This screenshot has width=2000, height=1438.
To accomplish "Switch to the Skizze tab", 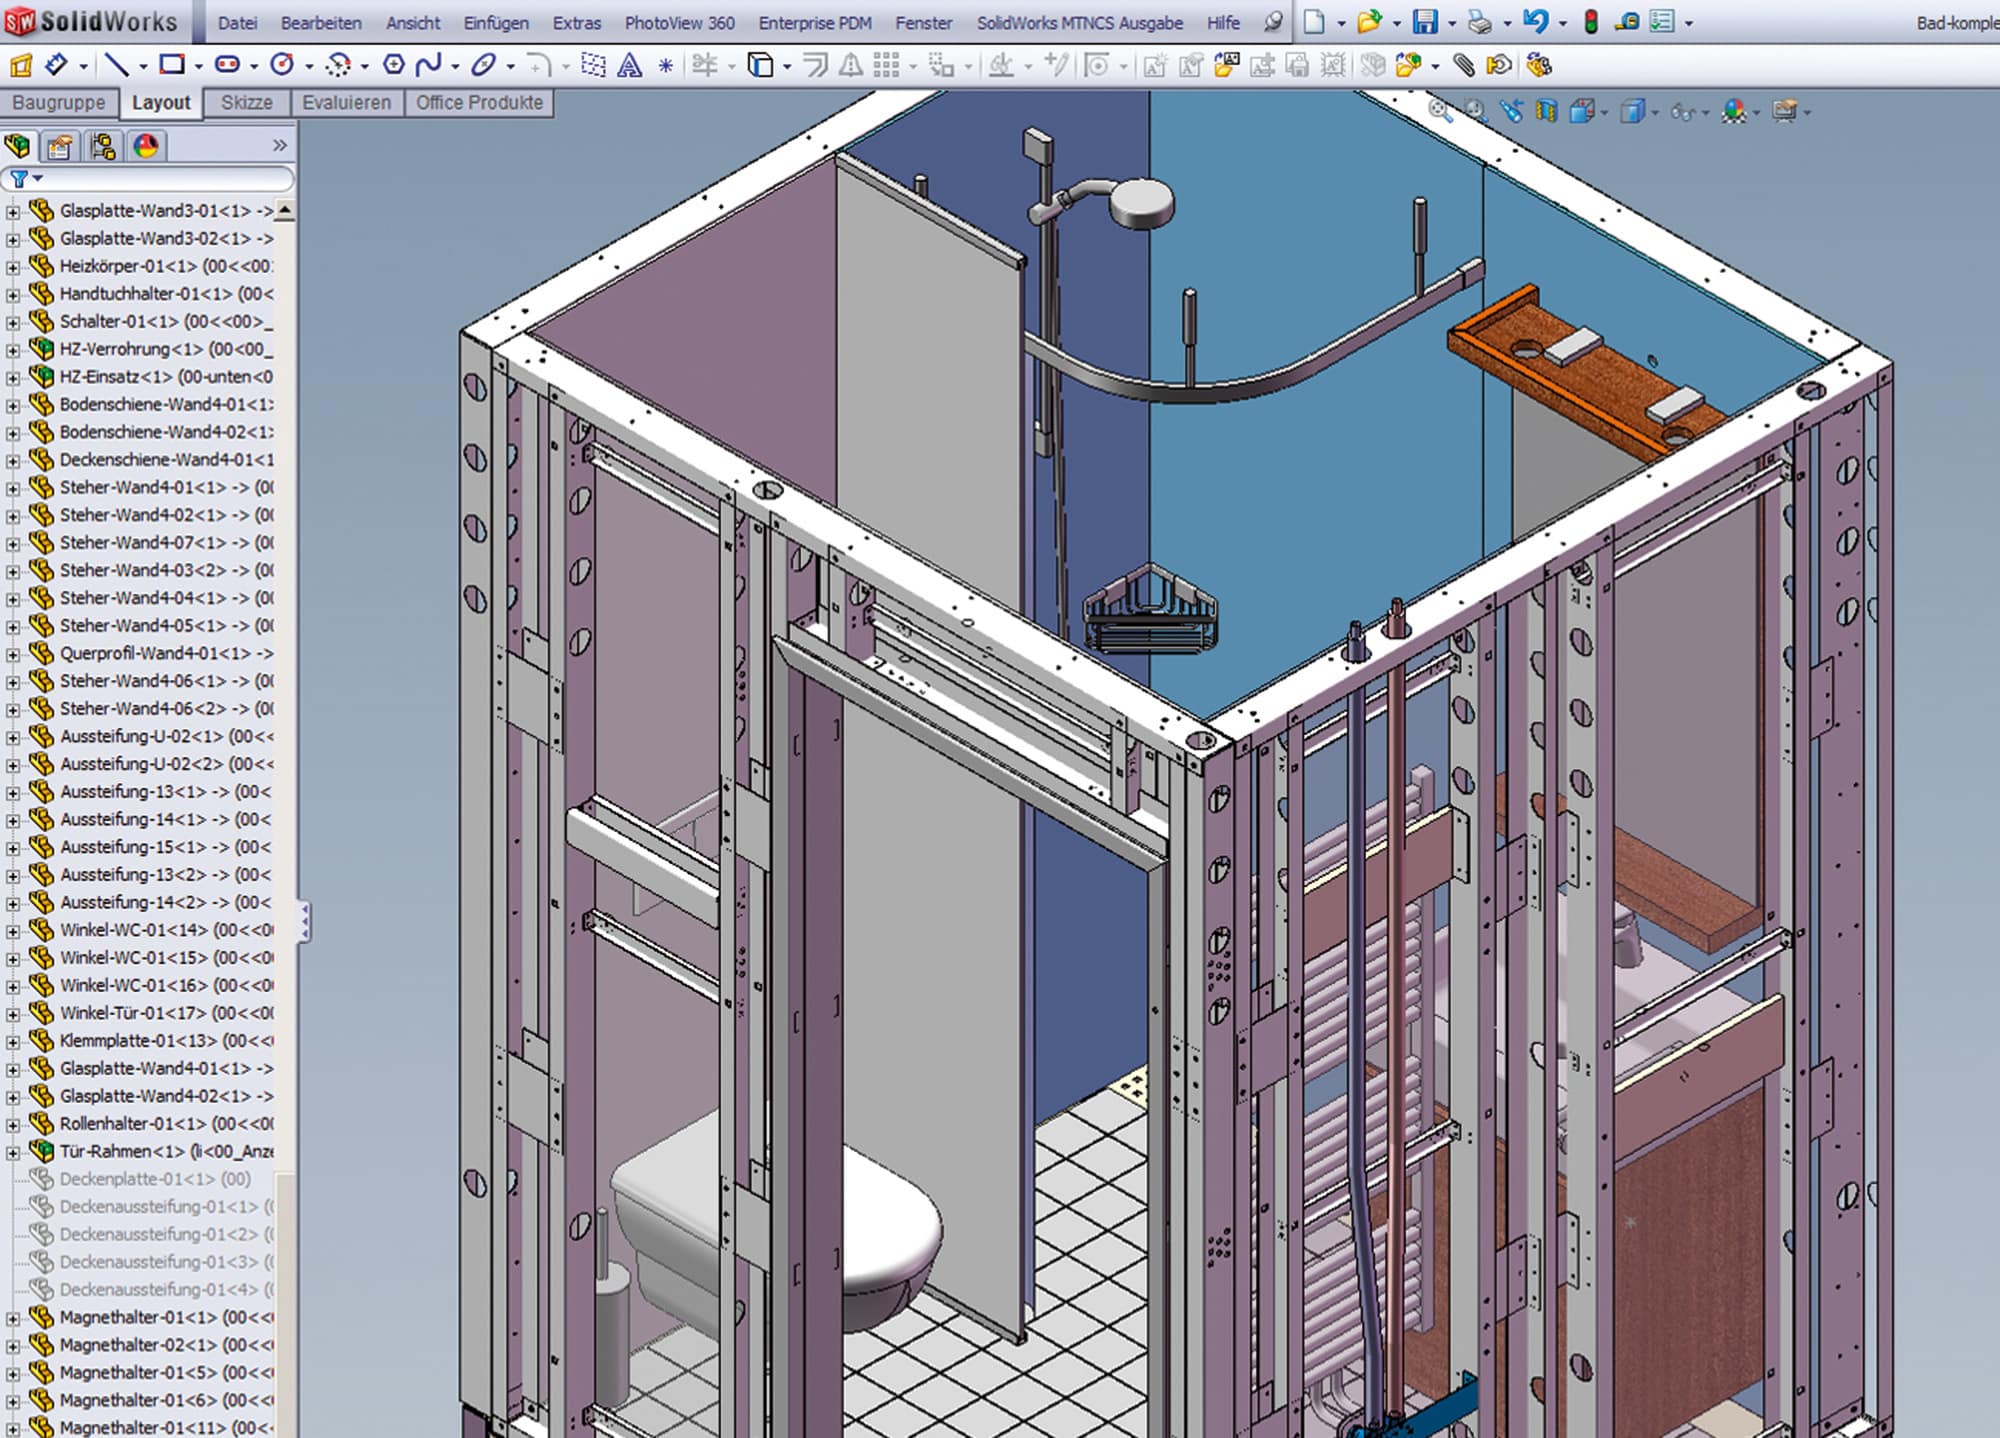I will tap(246, 103).
